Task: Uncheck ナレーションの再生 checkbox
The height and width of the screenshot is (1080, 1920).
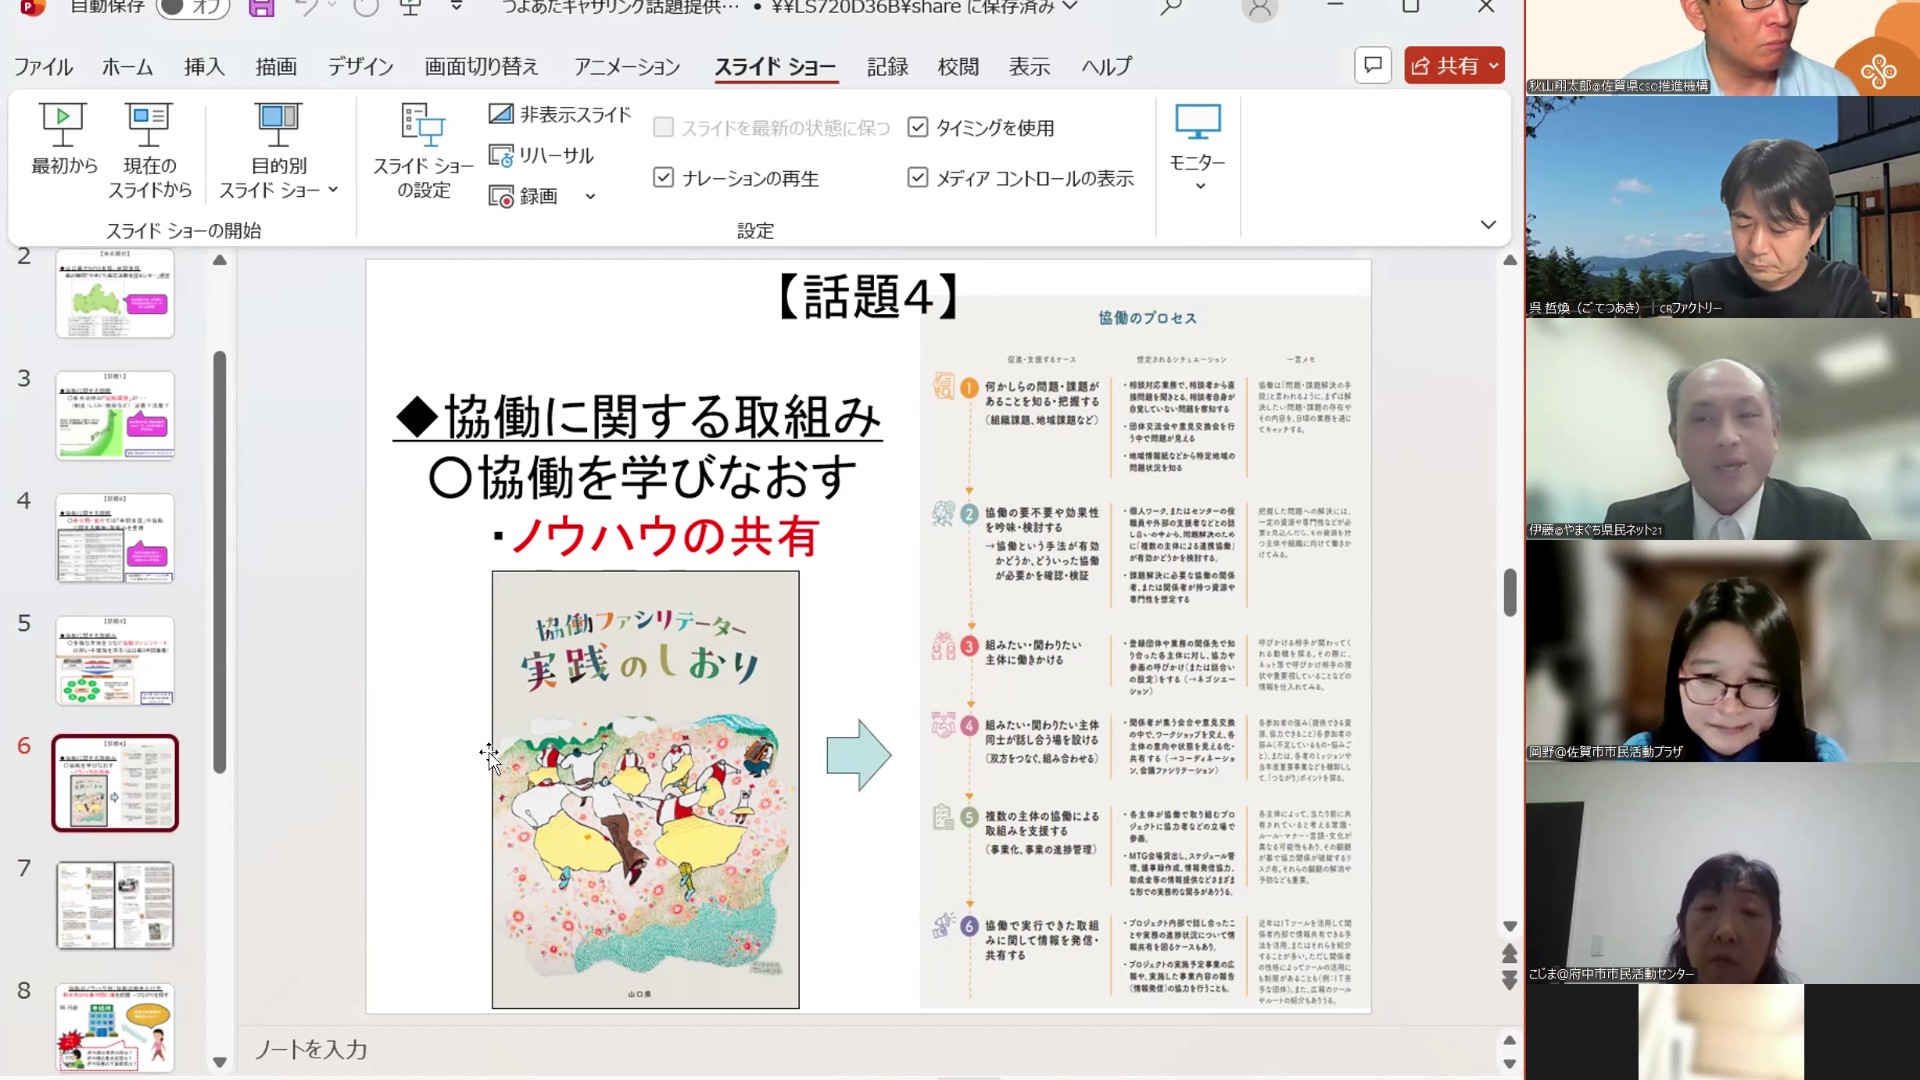Action: click(663, 177)
